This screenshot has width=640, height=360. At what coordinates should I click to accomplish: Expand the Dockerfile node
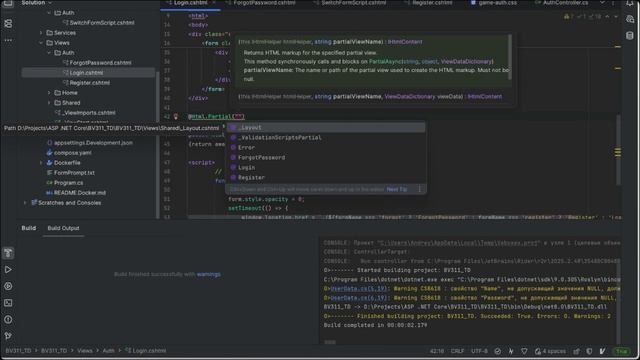pyautogui.click(x=41, y=163)
